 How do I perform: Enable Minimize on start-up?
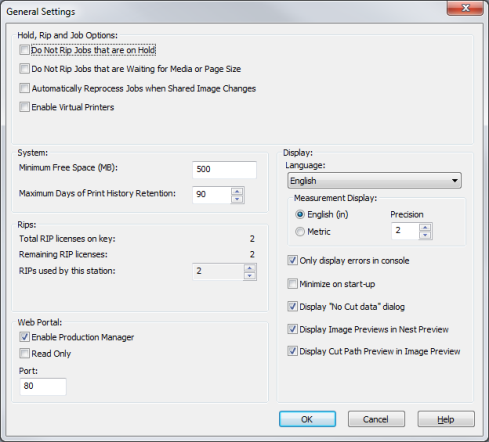coord(292,284)
